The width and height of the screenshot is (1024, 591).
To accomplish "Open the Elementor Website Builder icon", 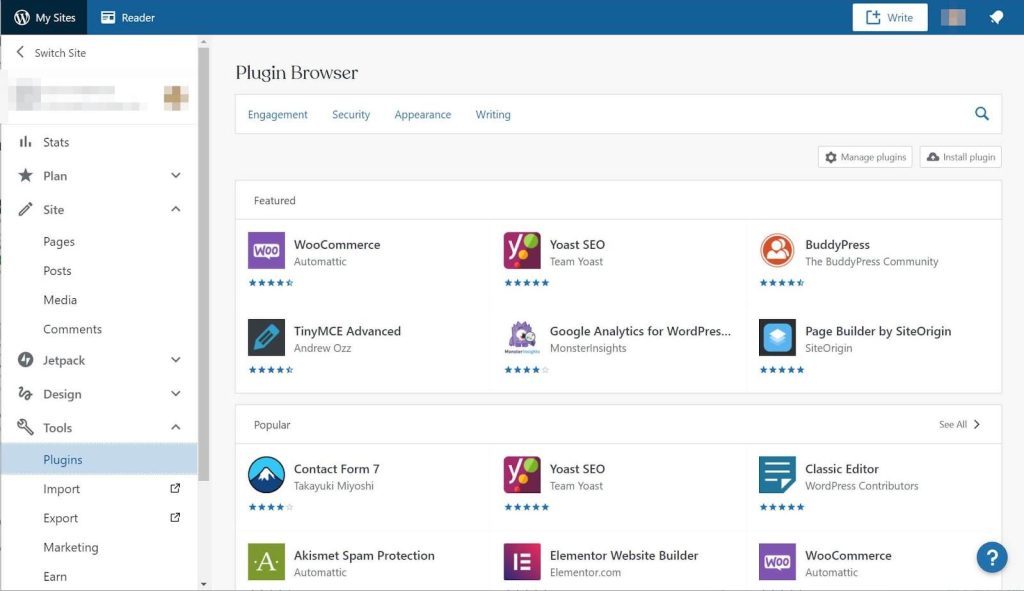I will tap(522, 562).
